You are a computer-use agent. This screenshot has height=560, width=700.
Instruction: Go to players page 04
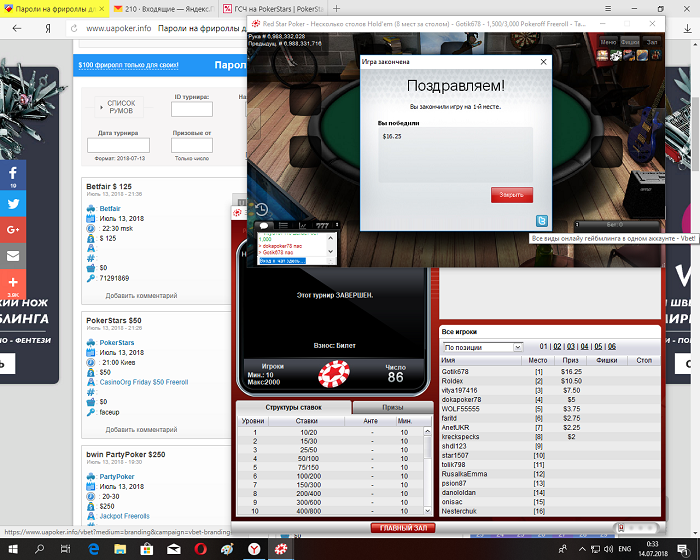click(584, 347)
